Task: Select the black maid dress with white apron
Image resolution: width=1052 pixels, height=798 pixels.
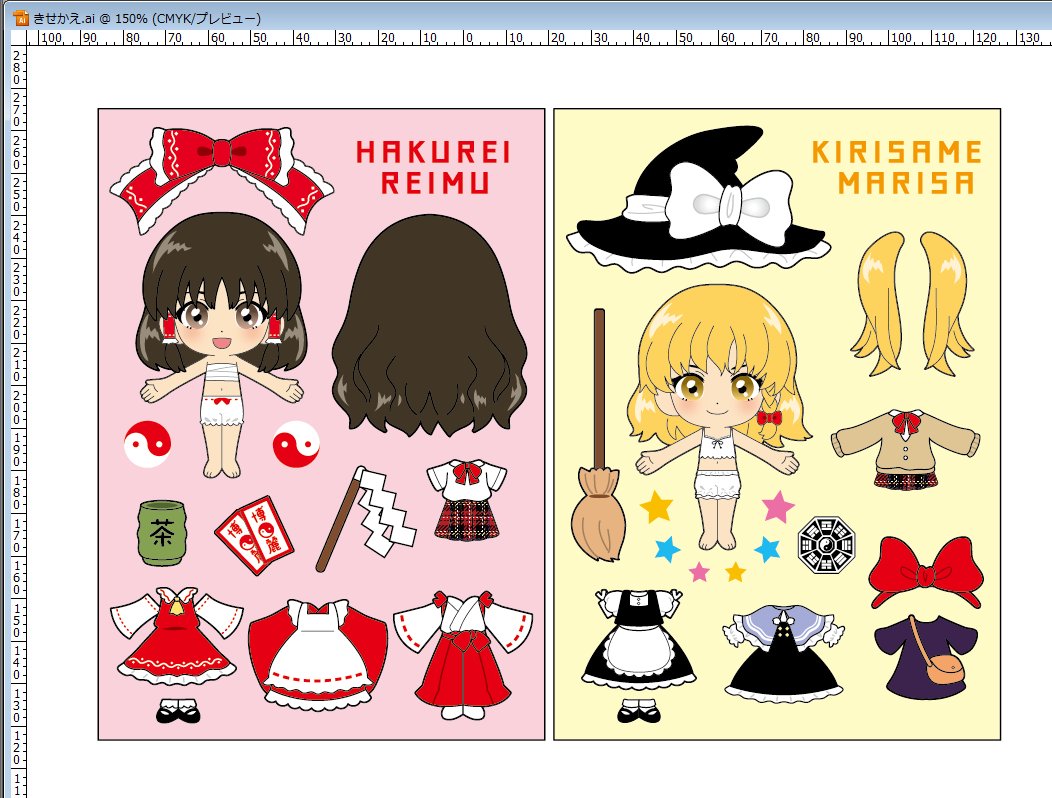Action: coord(639,640)
